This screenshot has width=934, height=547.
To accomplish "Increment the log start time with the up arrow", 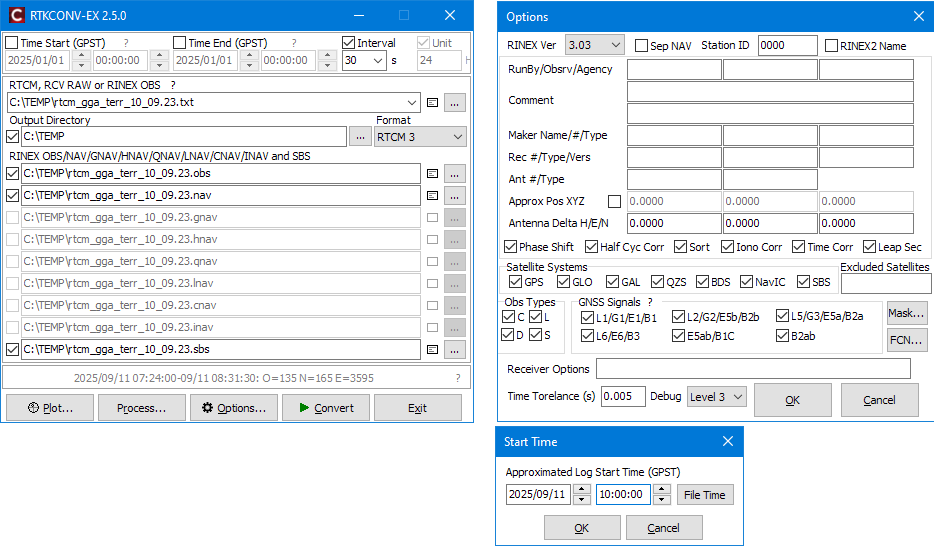I will tap(661, 490).
